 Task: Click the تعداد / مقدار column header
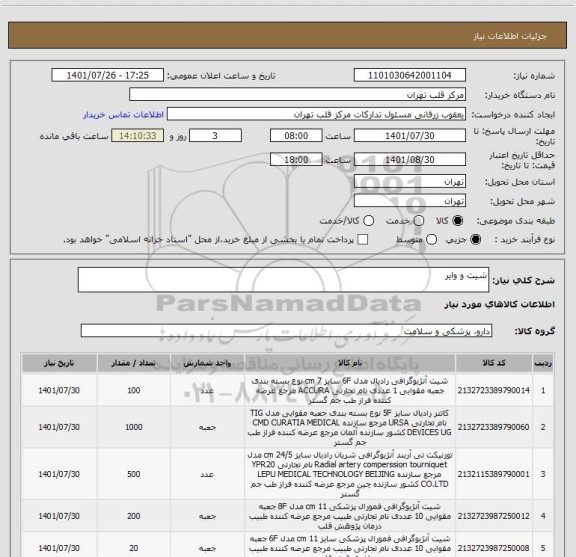point(134,363)
